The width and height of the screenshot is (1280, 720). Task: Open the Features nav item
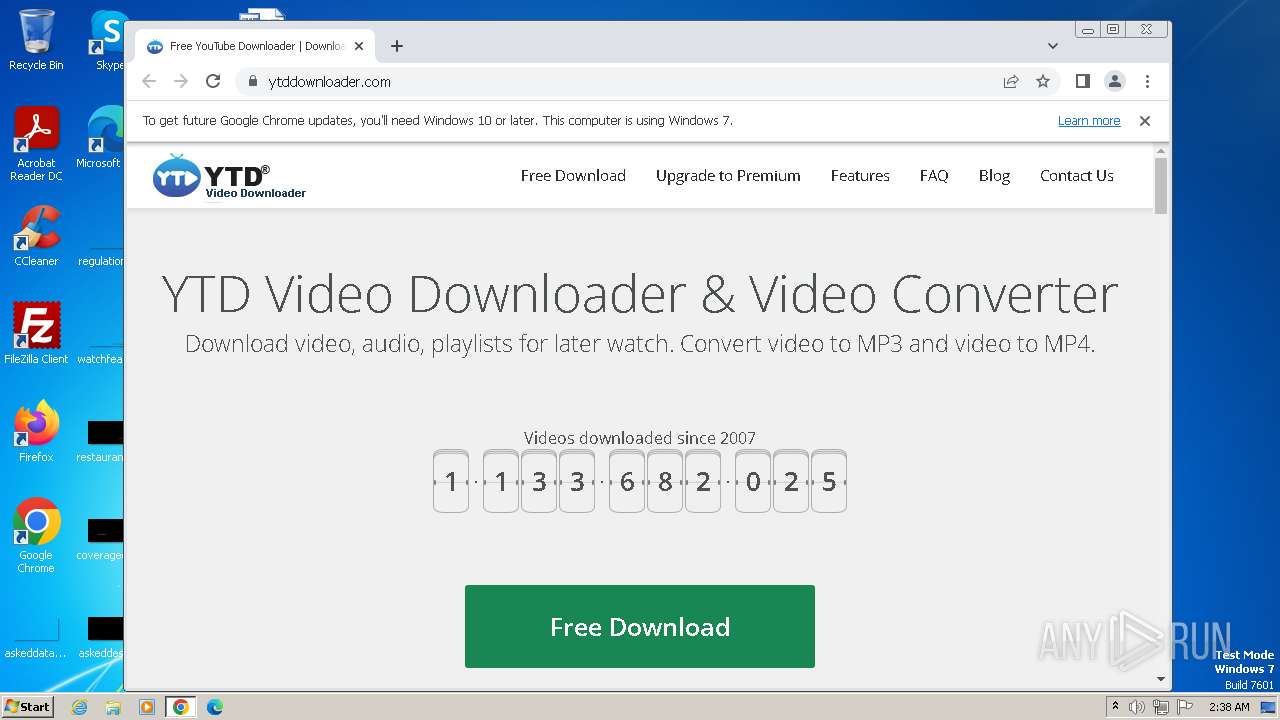pyautogui.click(x=860, y=176)
